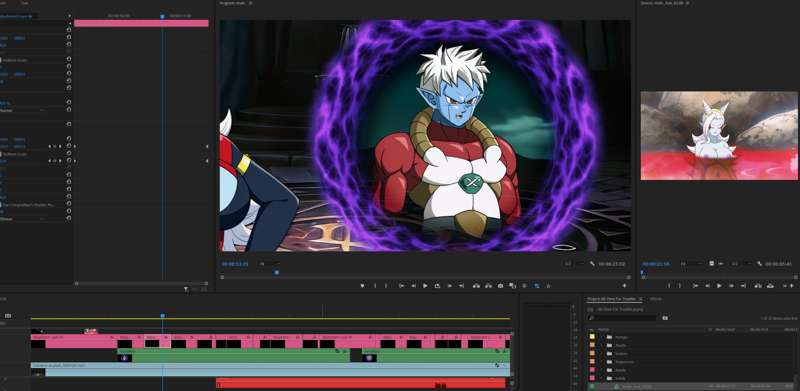Click Drag Audio Only icon in Source monitor
This screenshot has height=391, width=800.
(x=720, y=264)
